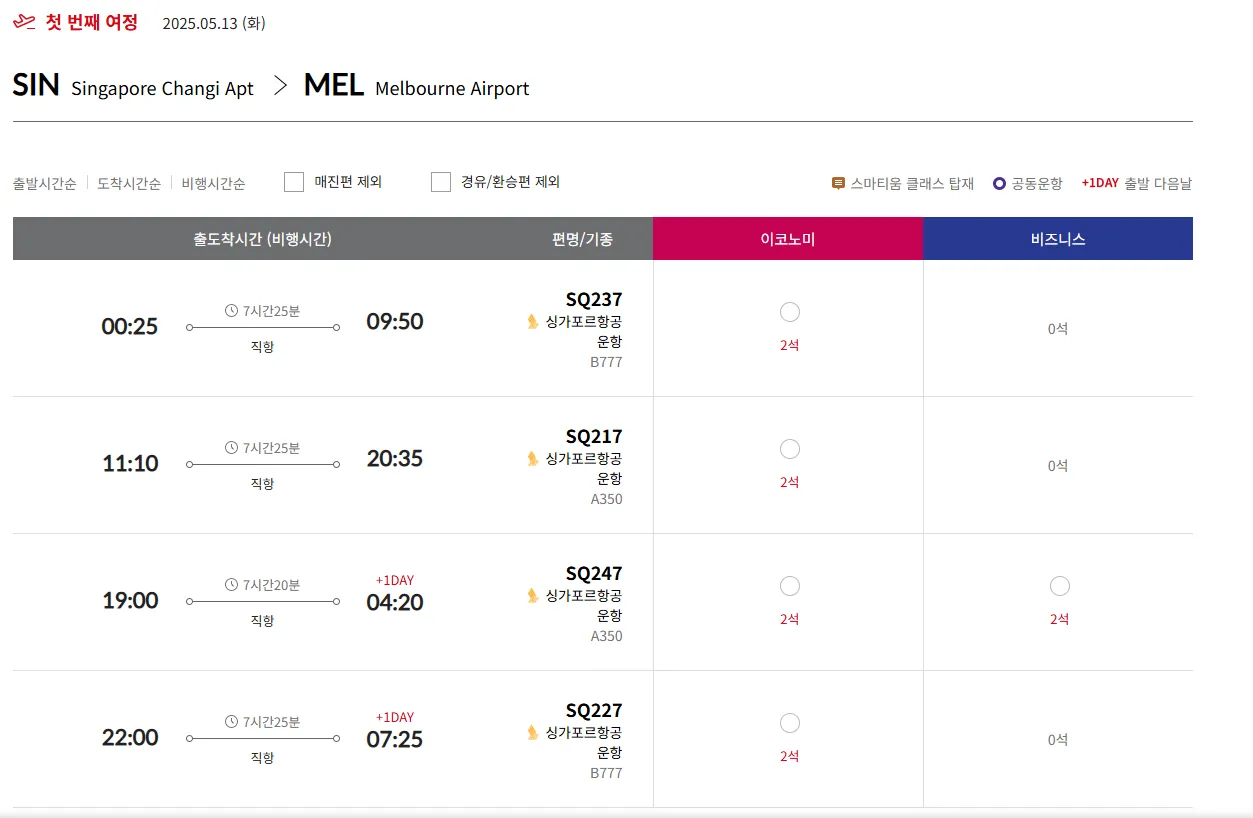Sort flights by 출발시간순
Viewport: 1253px width, 818px height.
click(45, 183)
